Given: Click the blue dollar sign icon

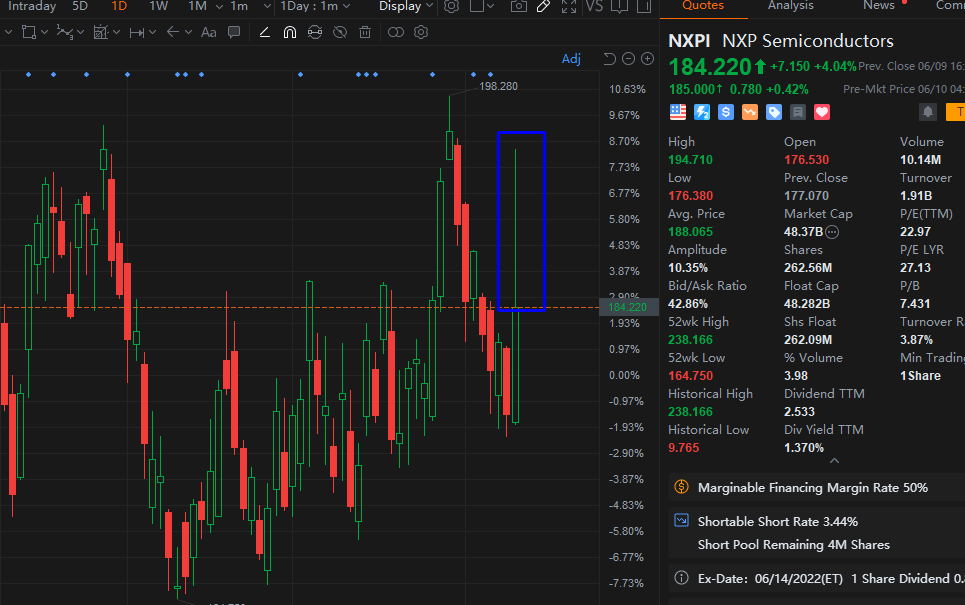Looking at the screenshot, I should coord(726,112).
